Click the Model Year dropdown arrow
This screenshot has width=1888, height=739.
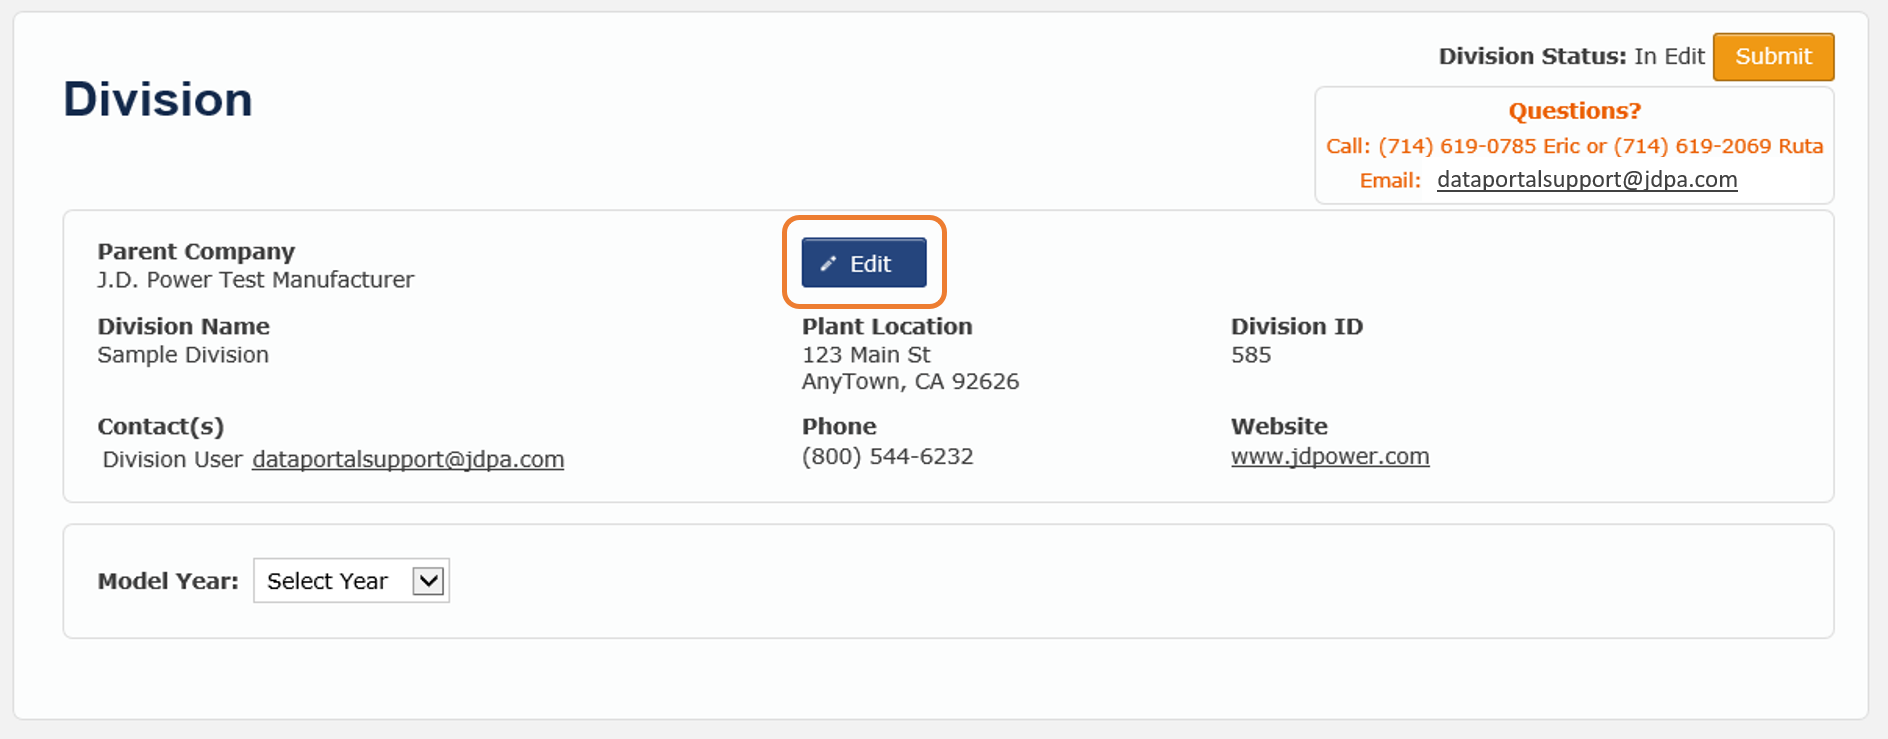click(x=428, y=581)
